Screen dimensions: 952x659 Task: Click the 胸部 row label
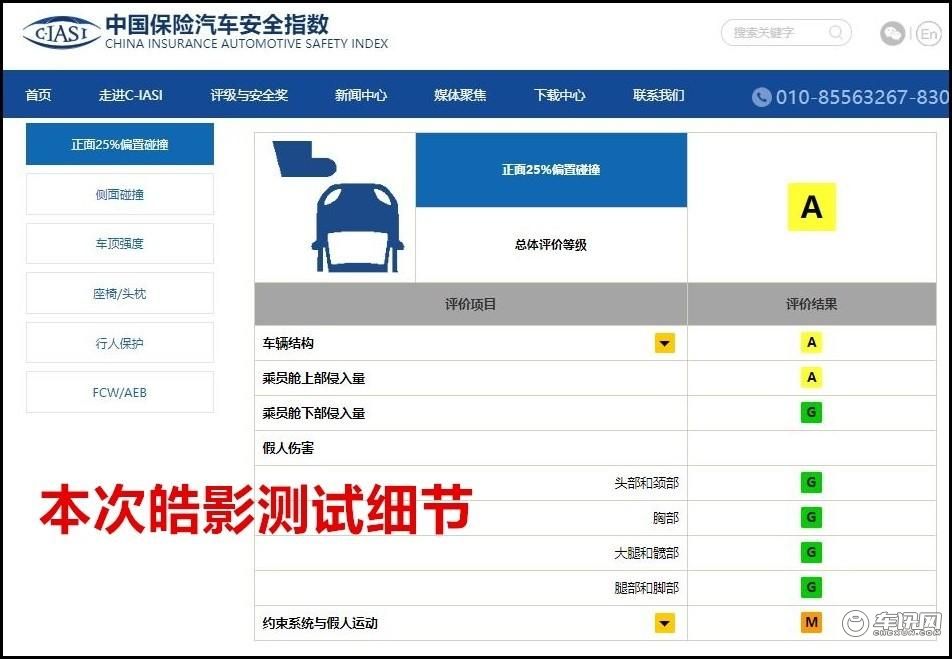(x=666, y=518)
